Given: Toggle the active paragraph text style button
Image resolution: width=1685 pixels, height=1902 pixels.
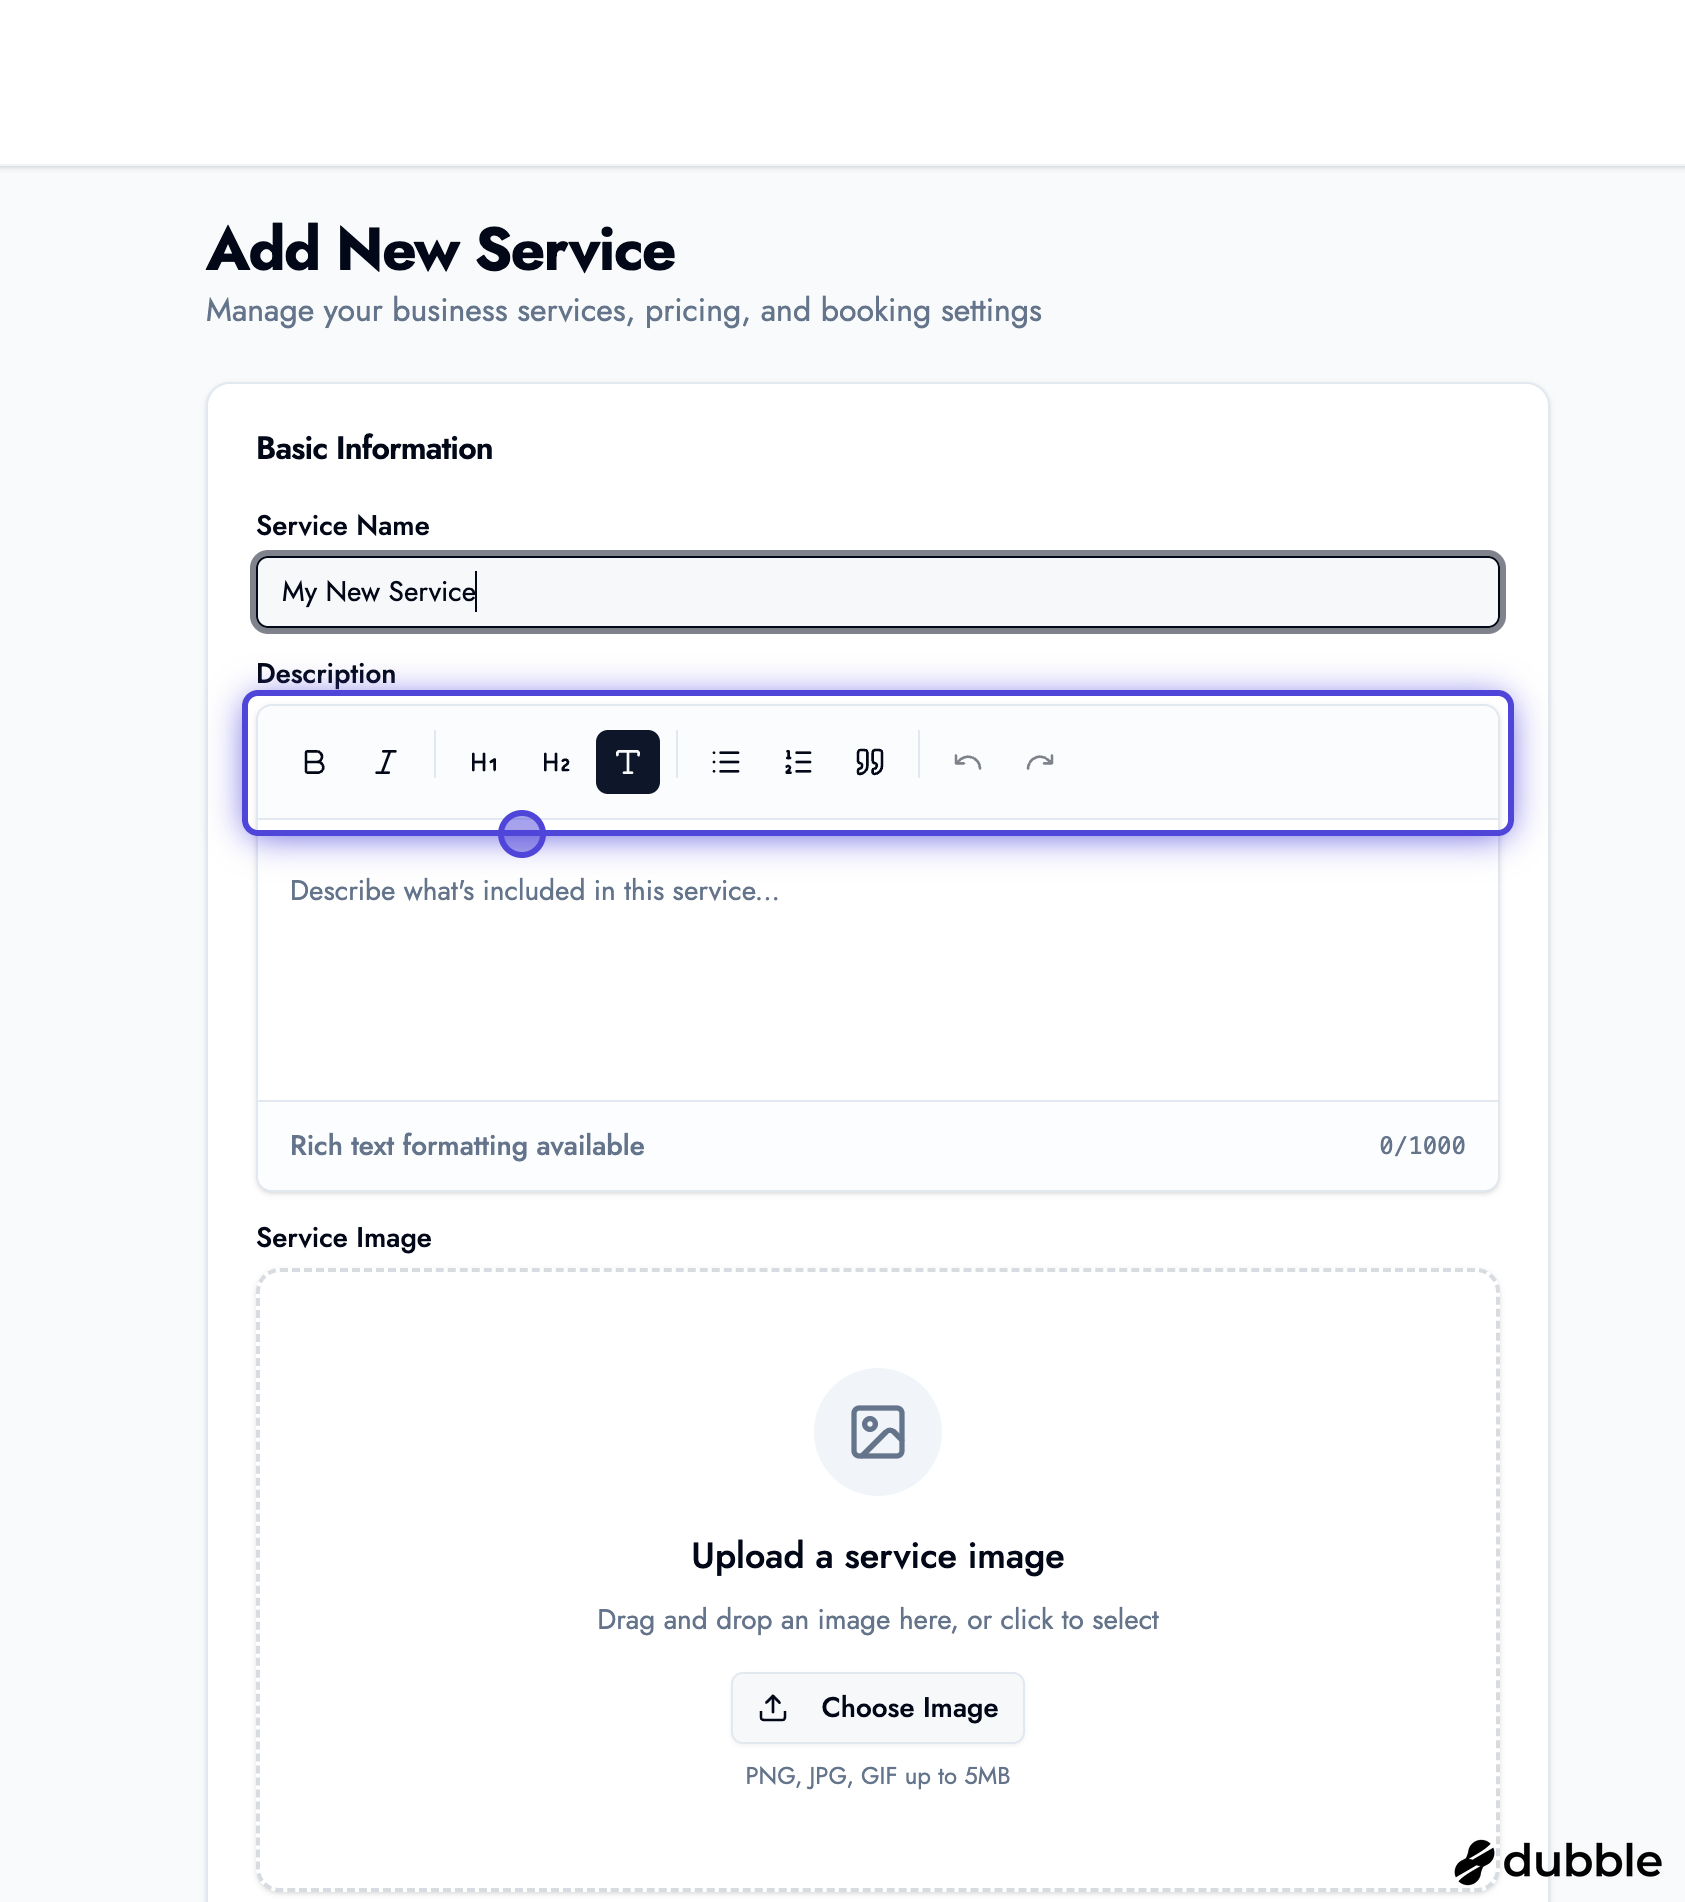Looking at the screenshot, I should (x=627, y=762).
